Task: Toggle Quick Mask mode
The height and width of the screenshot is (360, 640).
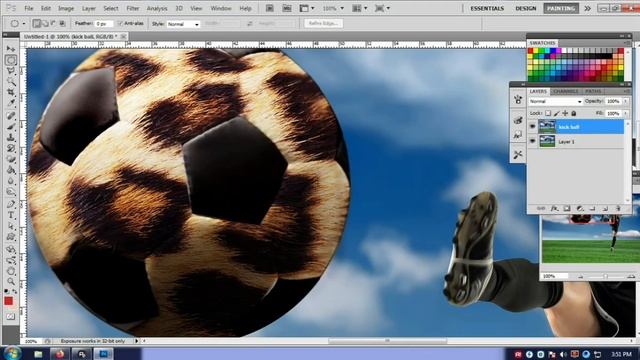Action: pos(11,316)
